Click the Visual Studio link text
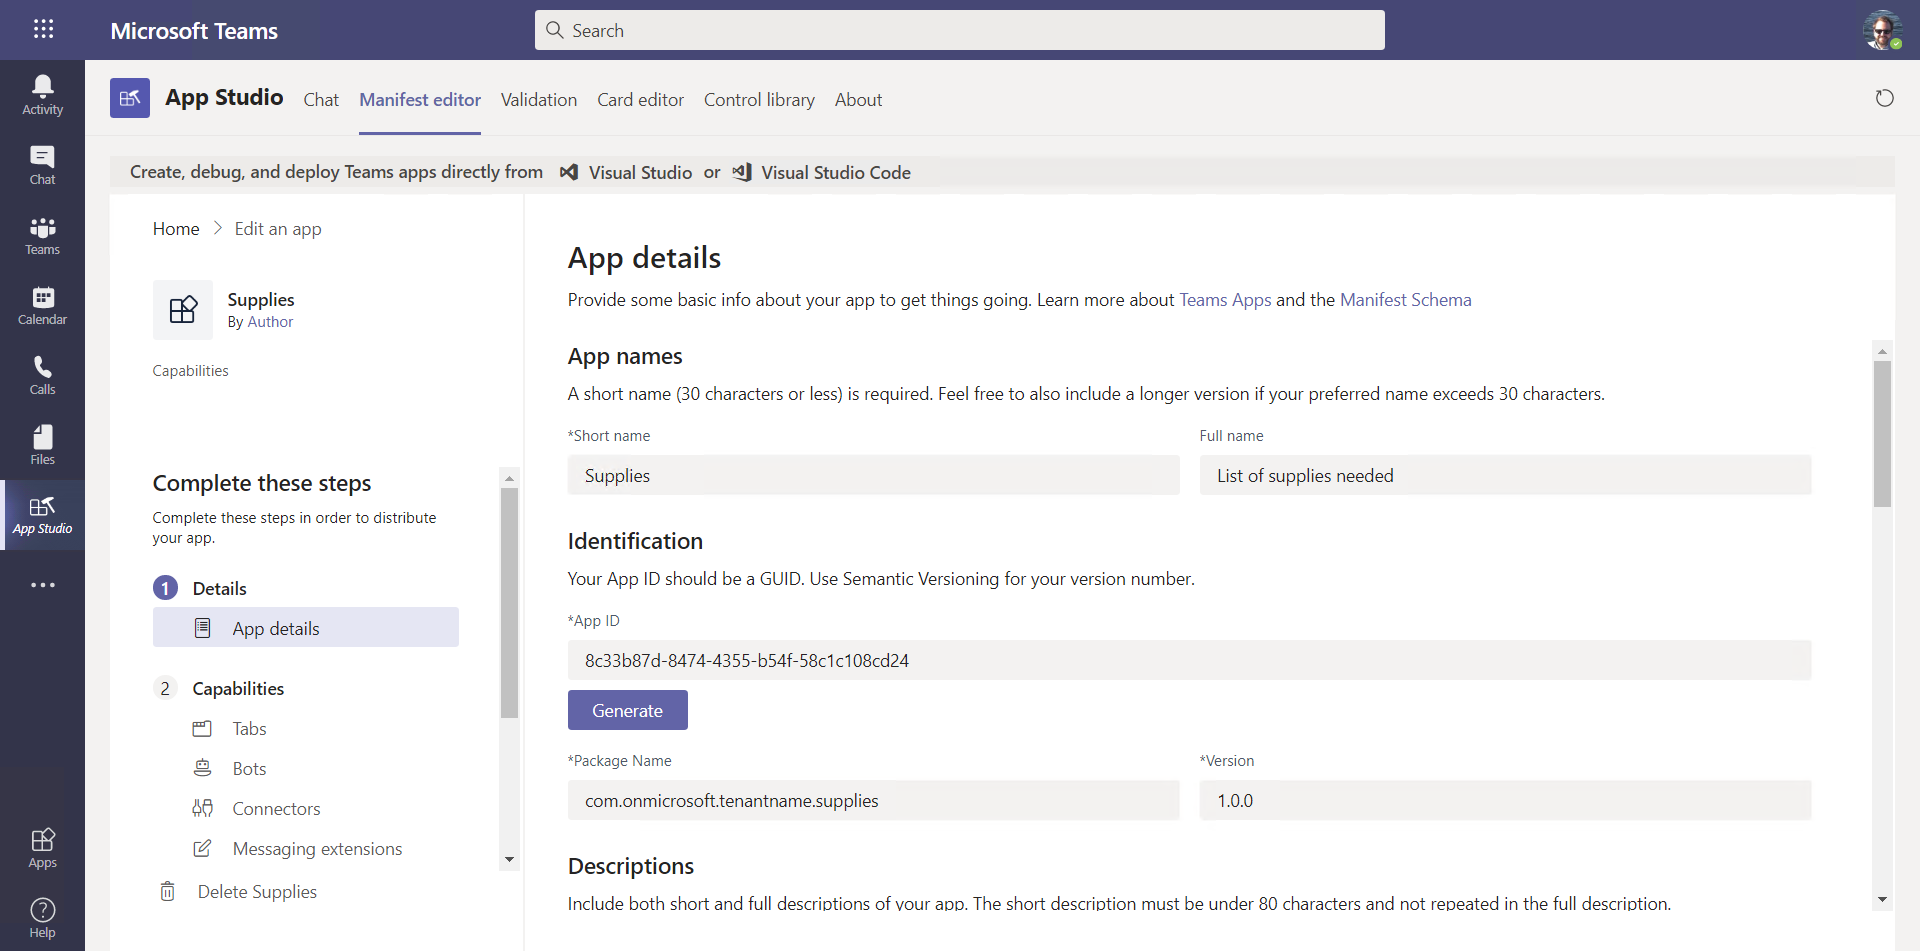The height and width of the screenshot is (951, 1920). [640, 173]
